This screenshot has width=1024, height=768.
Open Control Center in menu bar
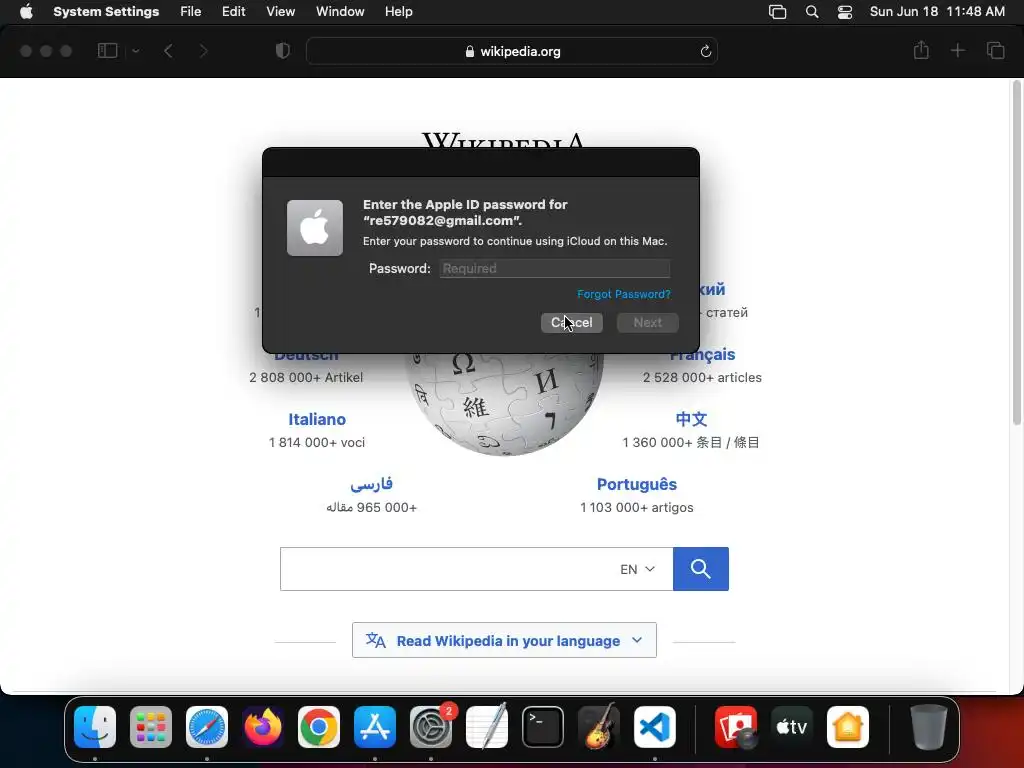click(844, 12)
